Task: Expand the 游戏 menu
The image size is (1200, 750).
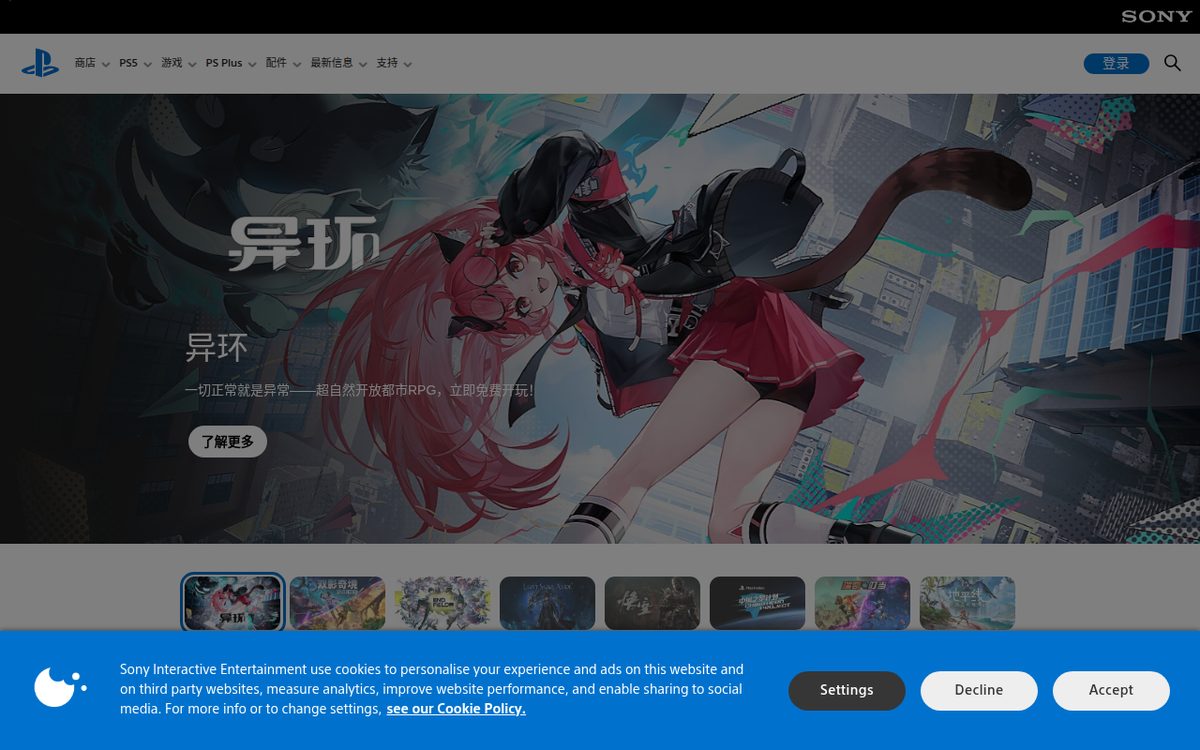Action: click(179, 63)
